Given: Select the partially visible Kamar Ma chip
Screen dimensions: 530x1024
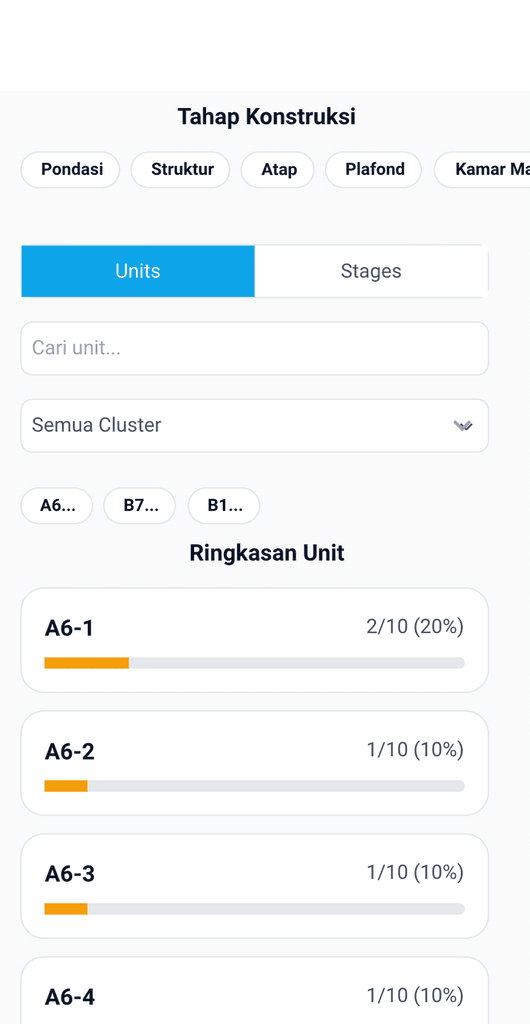Looking at the screenshot, I should point(482,170).
